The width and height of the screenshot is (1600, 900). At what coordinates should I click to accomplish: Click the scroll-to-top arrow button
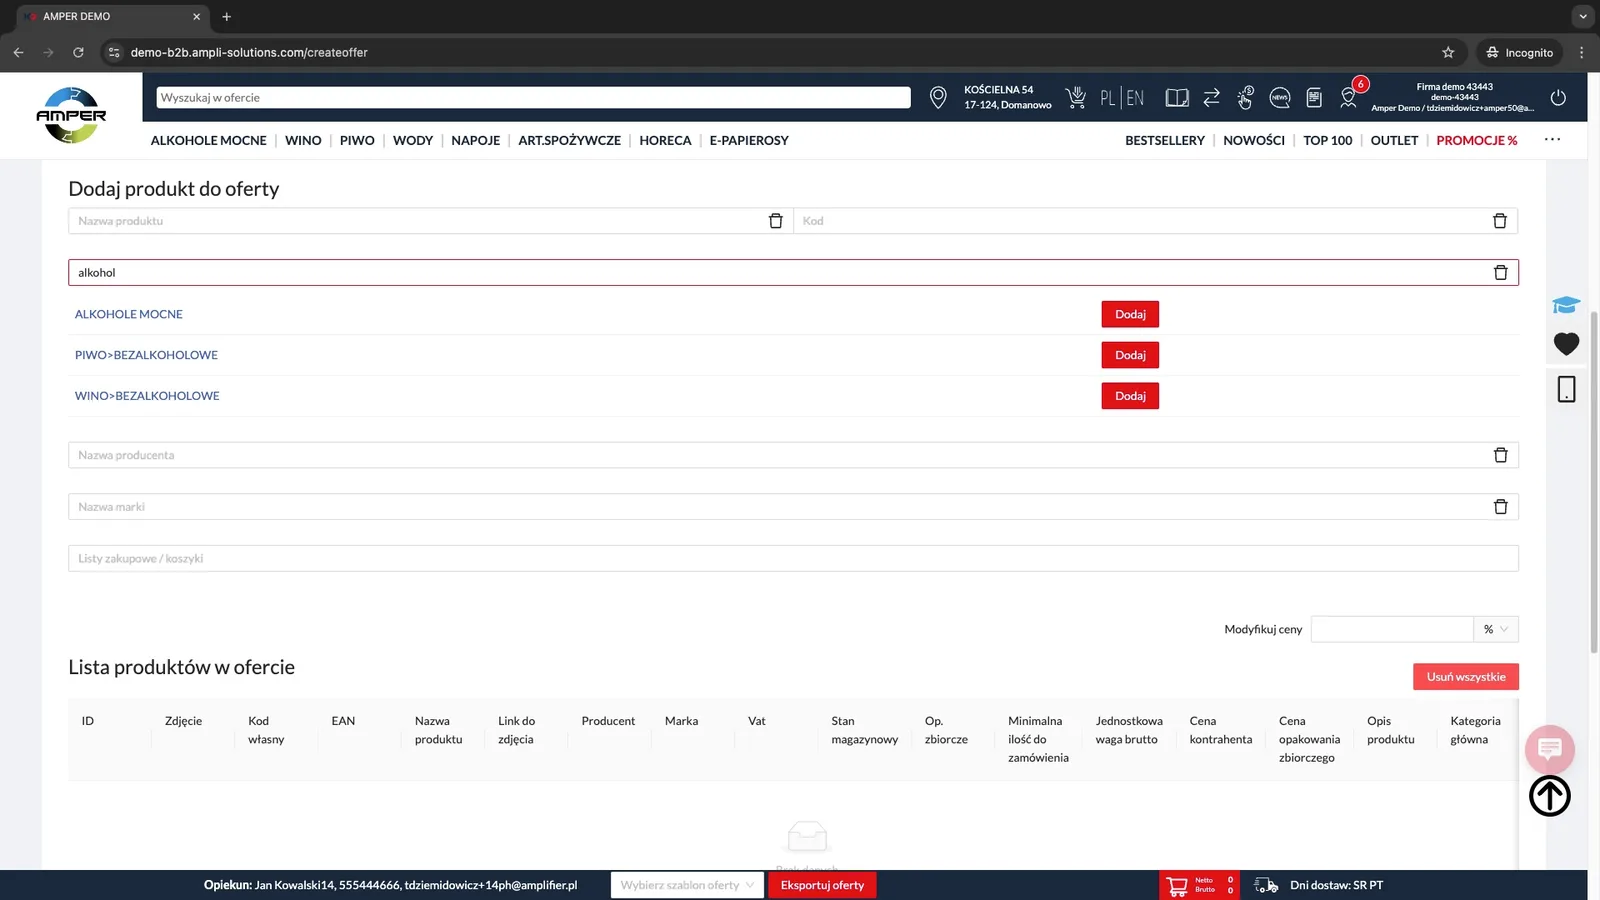coord(1550,796)
